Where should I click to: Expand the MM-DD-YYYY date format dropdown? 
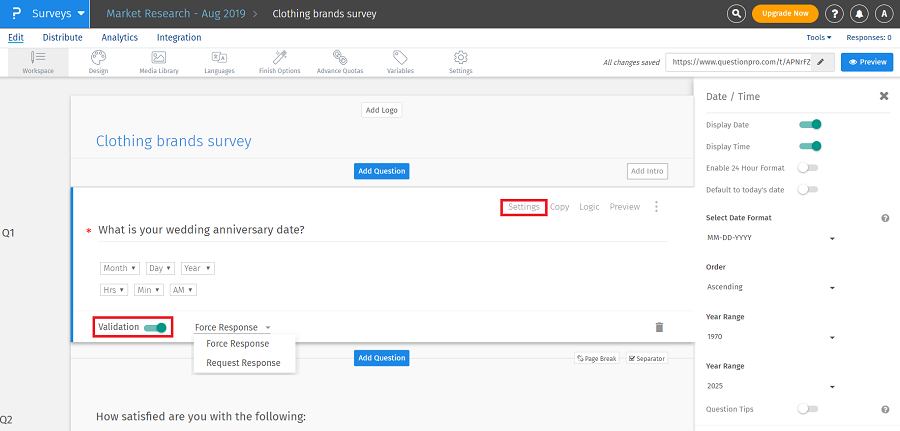770,239
